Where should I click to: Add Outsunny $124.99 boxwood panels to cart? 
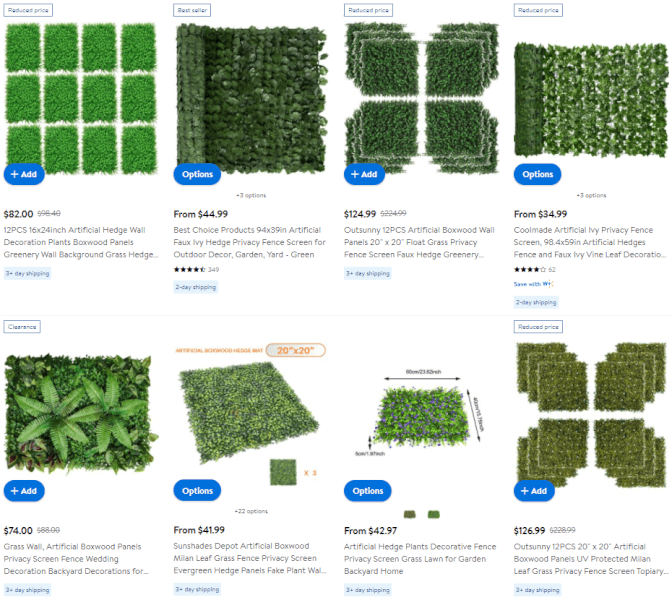(x=364, y=174)
